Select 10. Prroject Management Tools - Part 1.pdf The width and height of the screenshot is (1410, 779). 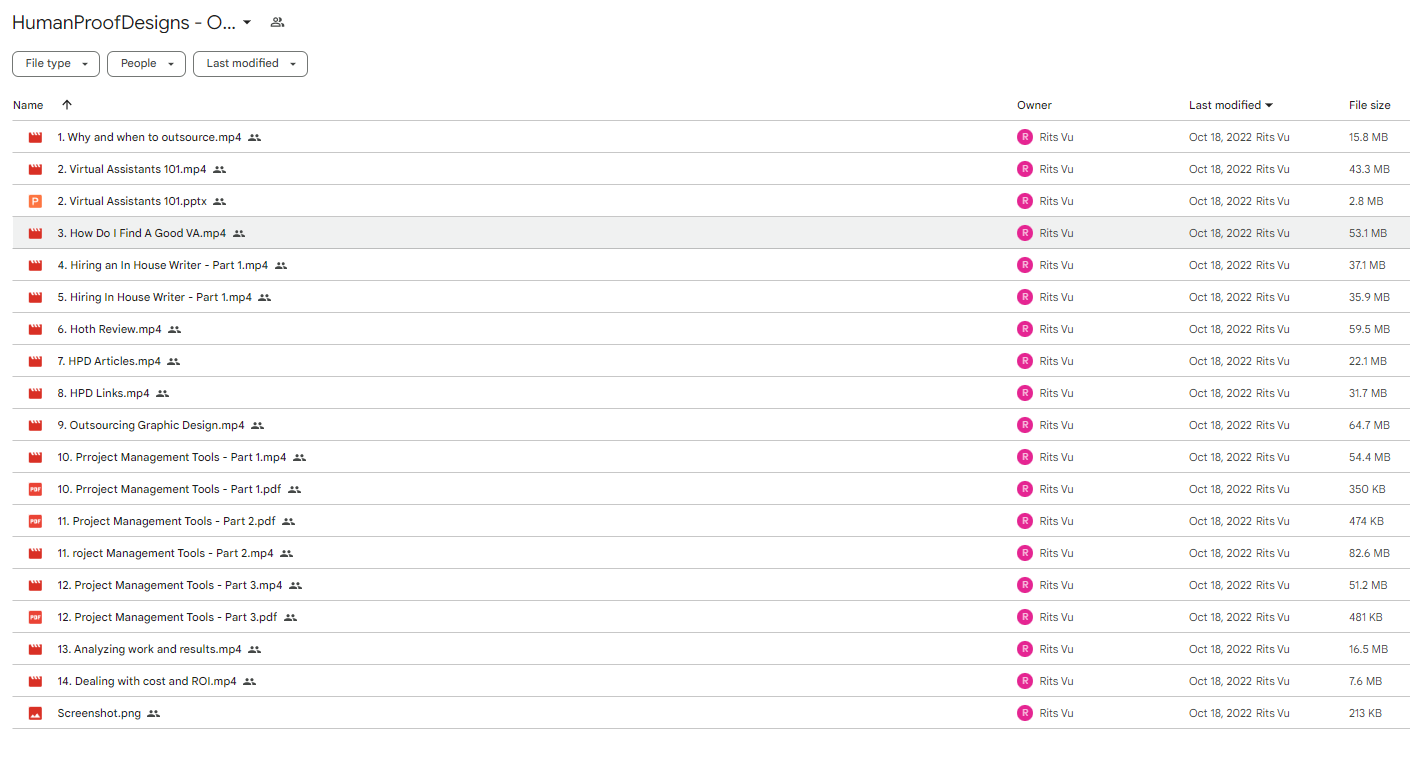tap(169, 489)
